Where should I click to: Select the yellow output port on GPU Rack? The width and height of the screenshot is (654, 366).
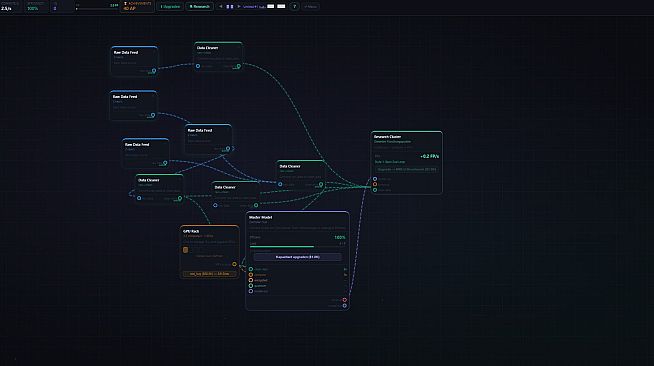point(234,264)
